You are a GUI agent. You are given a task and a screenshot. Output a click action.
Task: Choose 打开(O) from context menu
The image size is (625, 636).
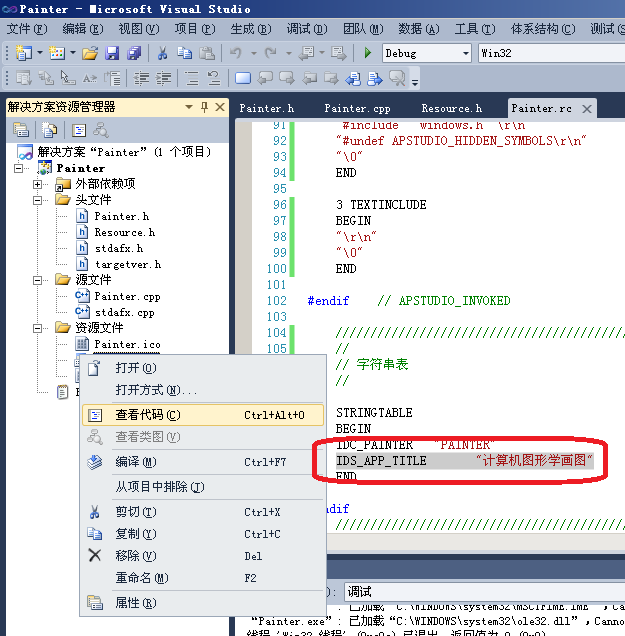pos(203,368)
